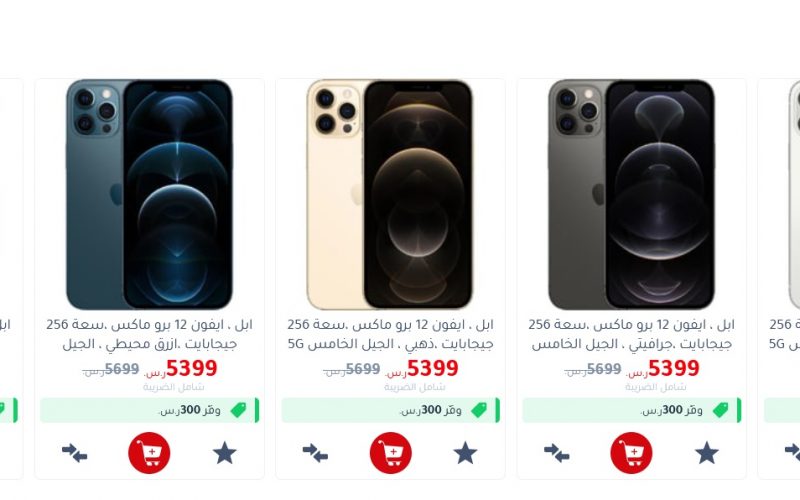Click the 300 savings badge on gold iPhone
Screen dimensions: 800x500
(x=391, y=410)
